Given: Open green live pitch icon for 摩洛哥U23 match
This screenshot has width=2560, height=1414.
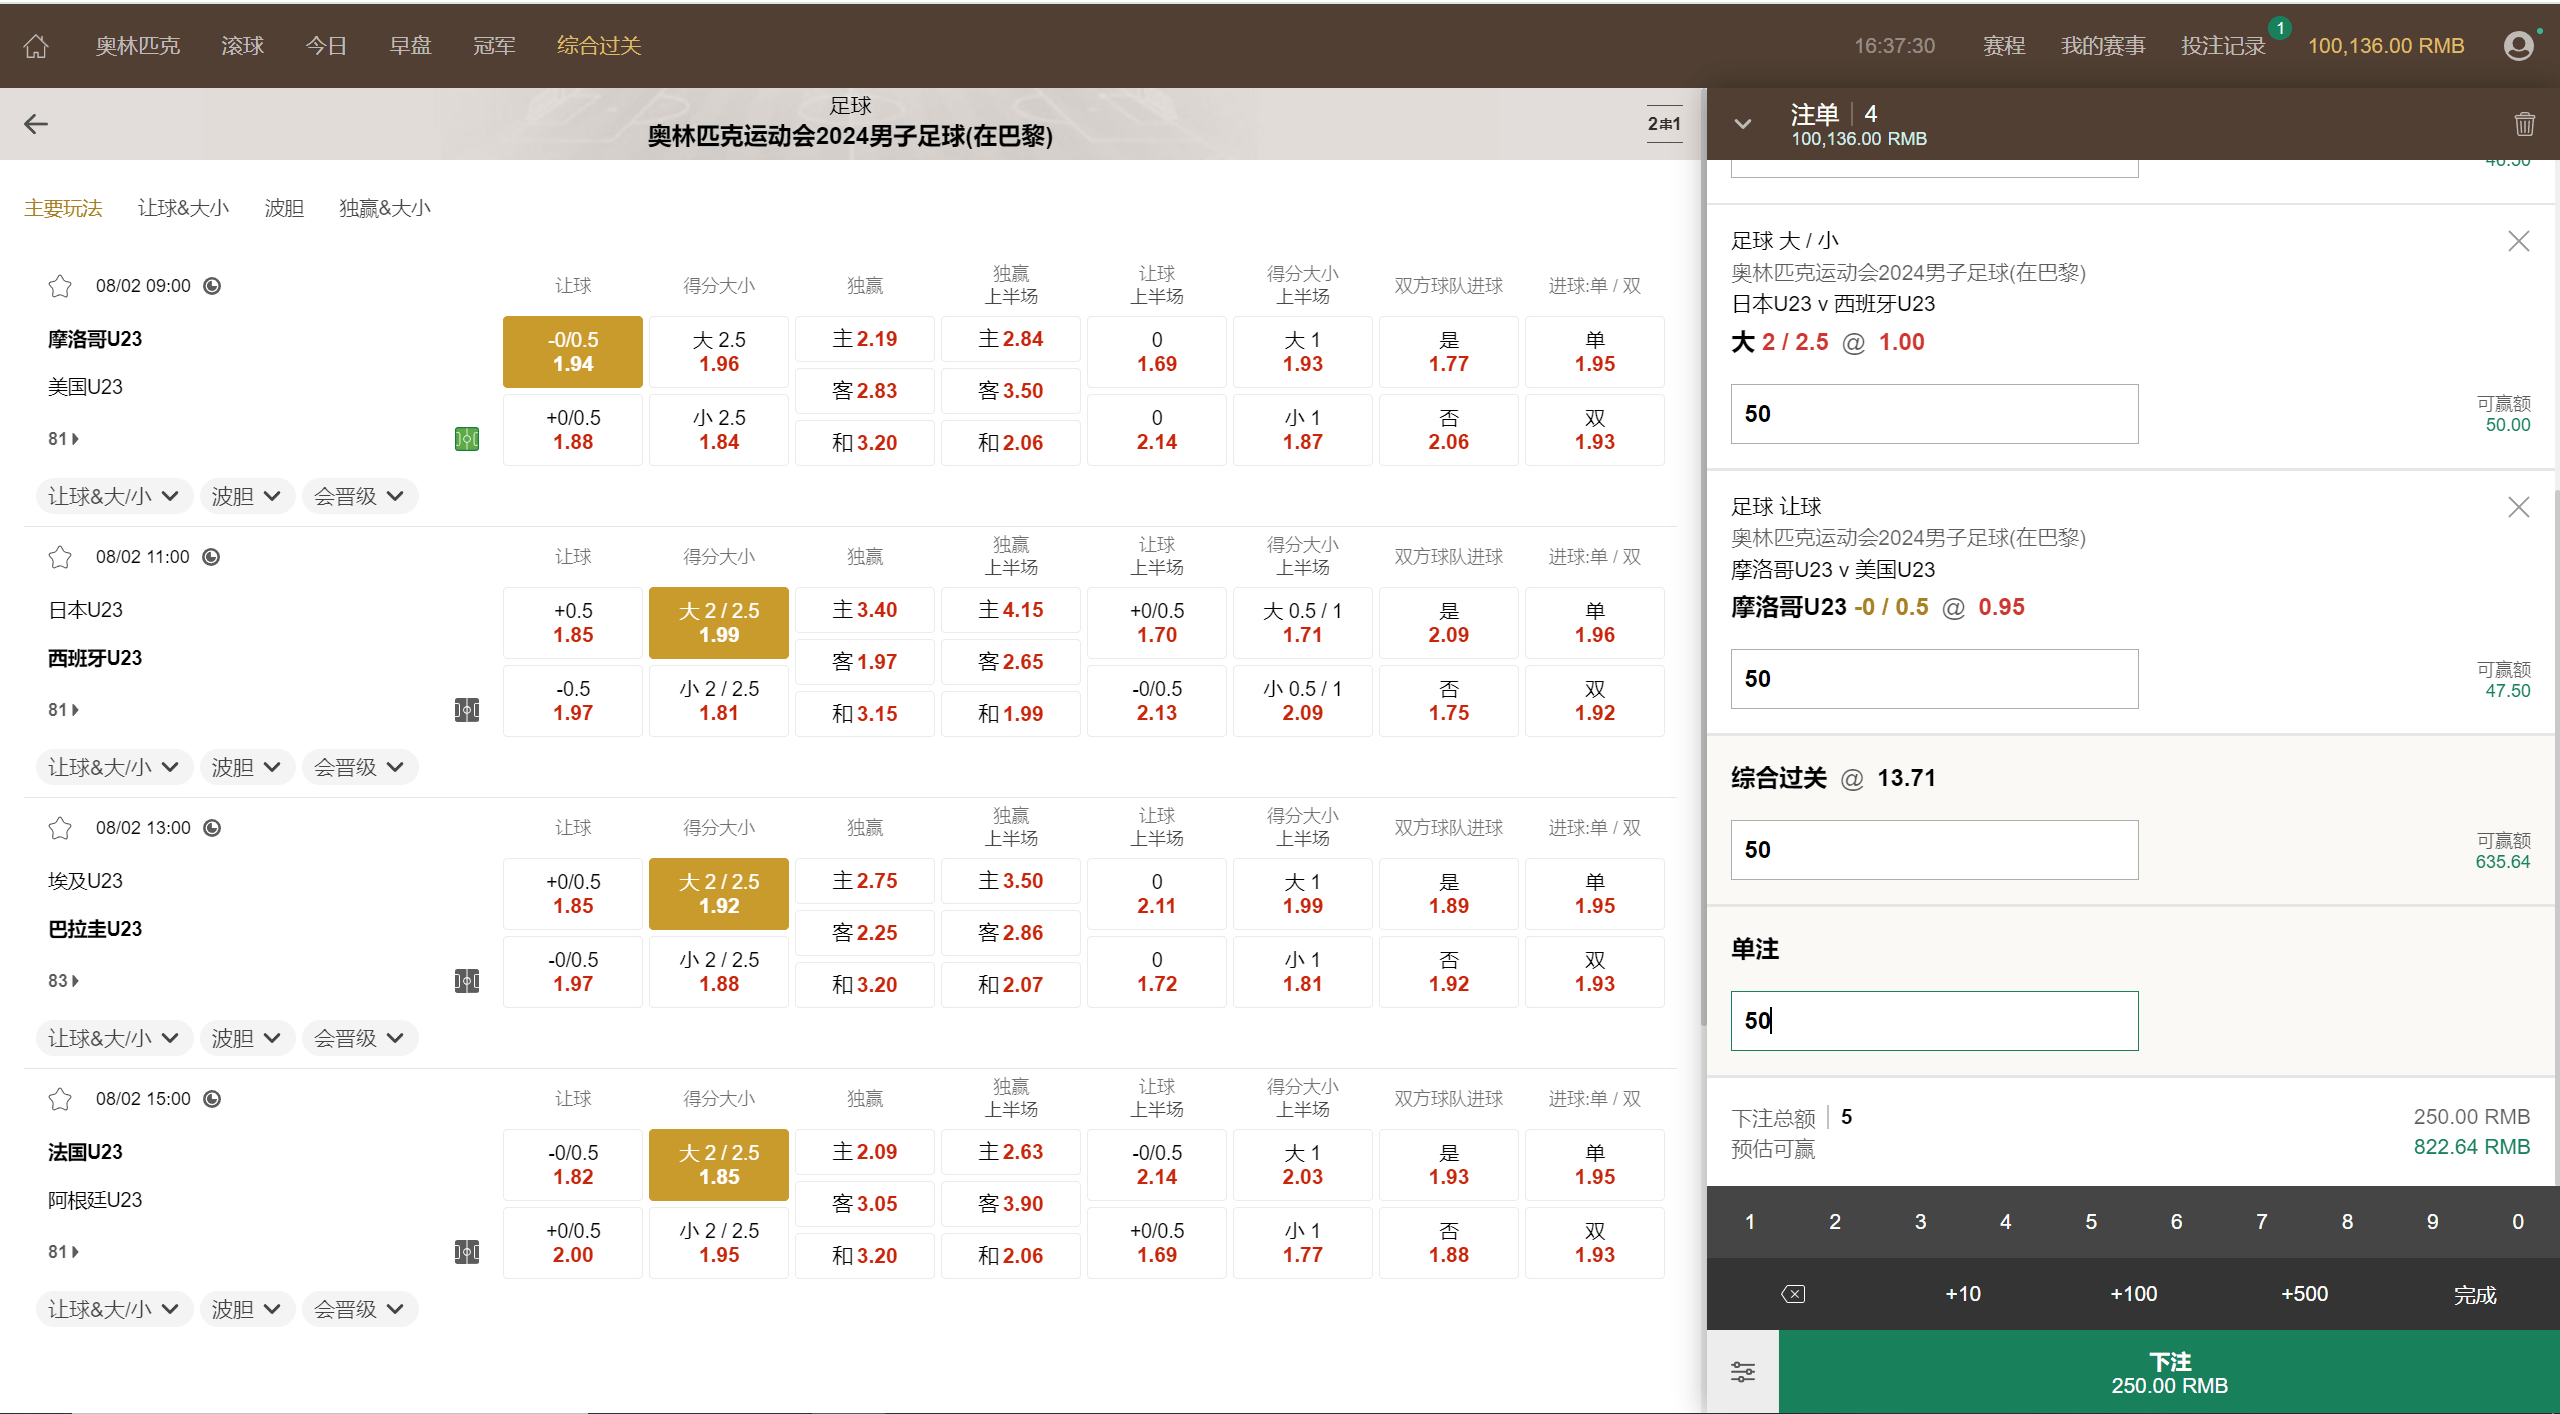Looking at the screenshot, I should tap(467, 439).
